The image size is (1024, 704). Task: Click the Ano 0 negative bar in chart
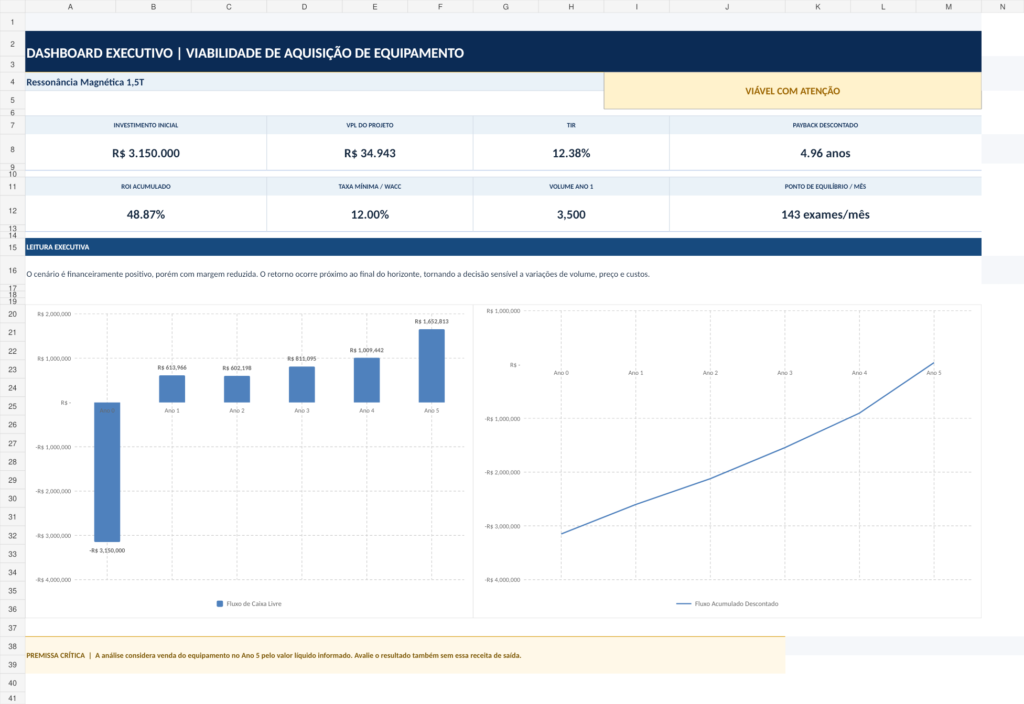click(x=107, y=472)
